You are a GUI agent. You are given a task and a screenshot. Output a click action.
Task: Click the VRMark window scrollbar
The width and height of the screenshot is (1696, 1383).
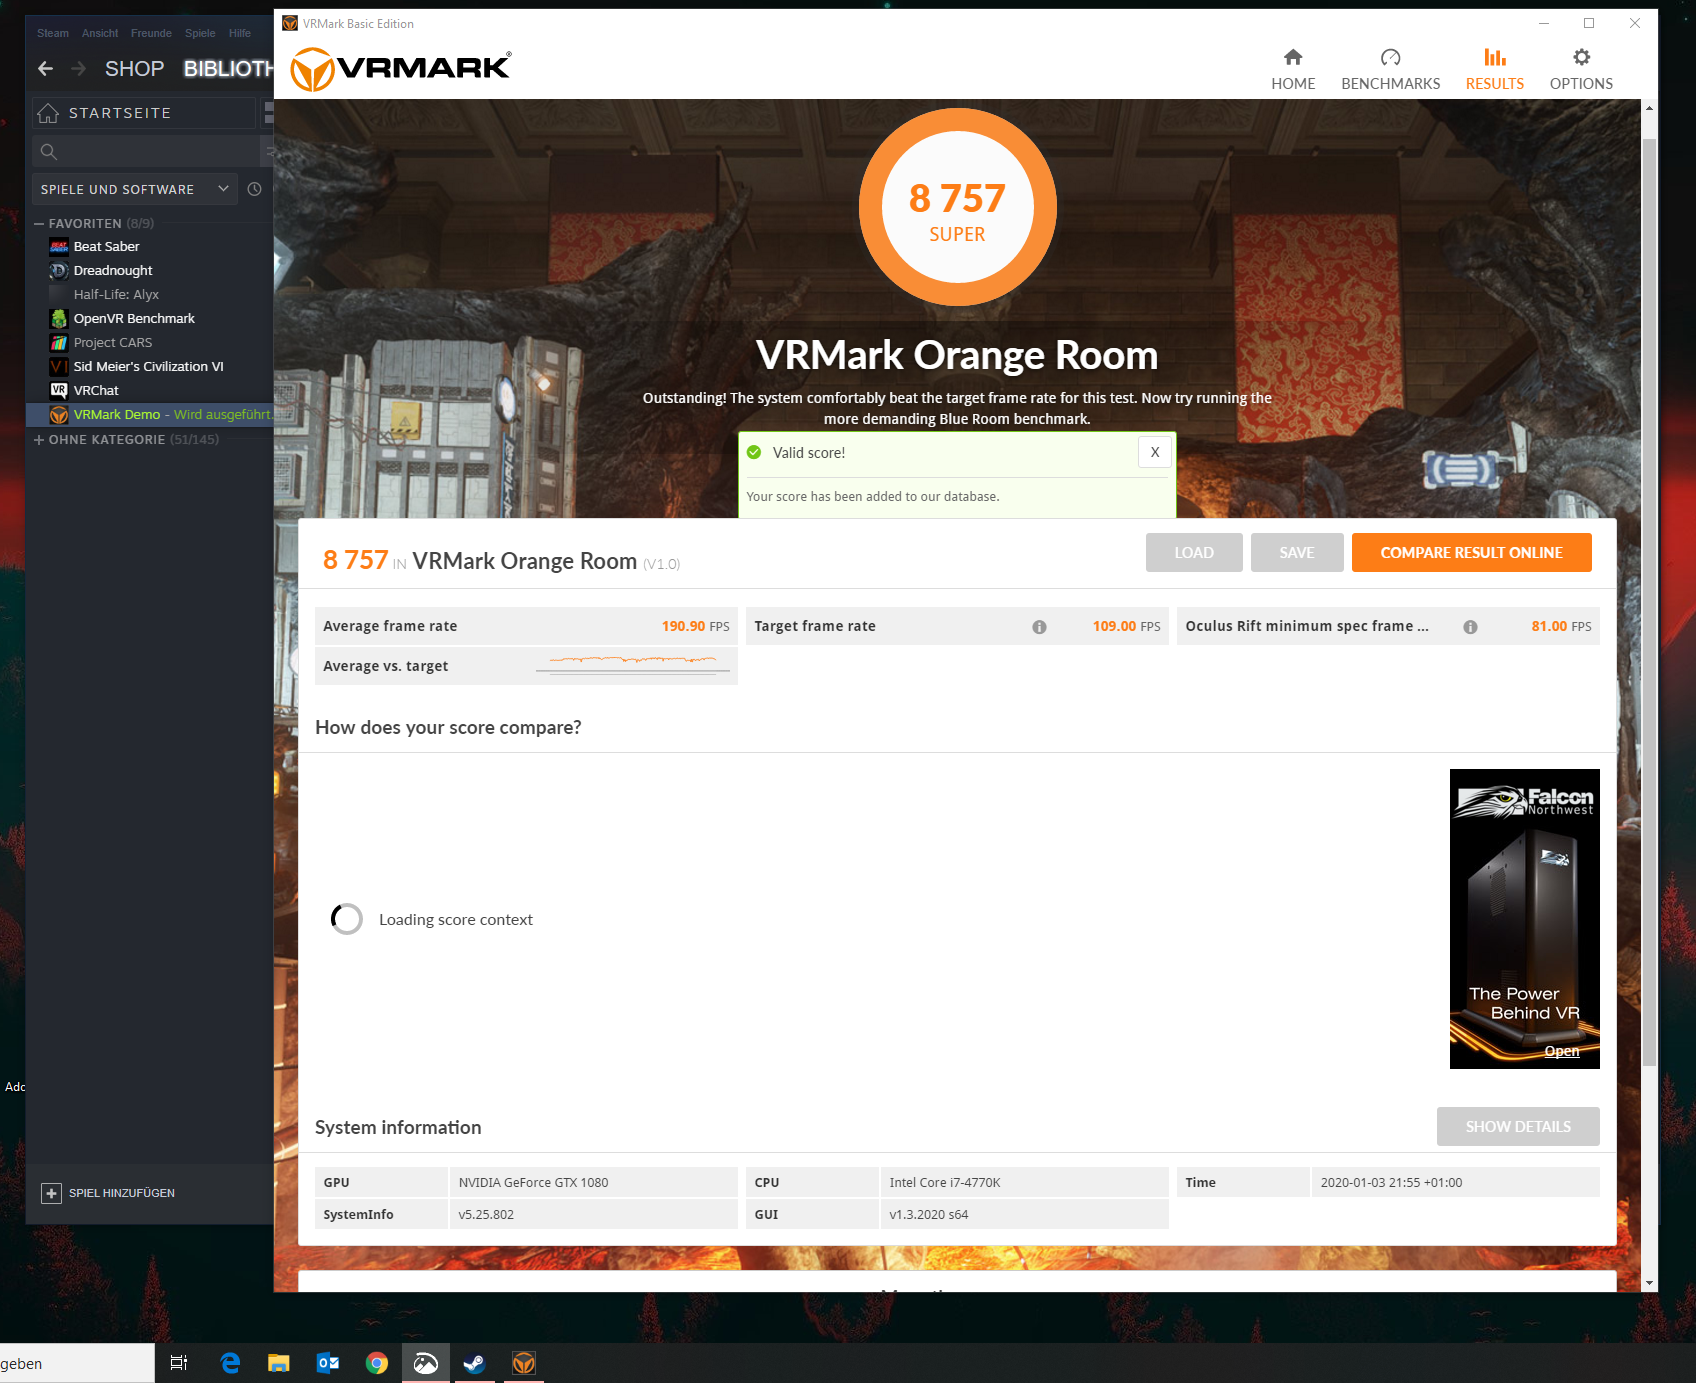(x=1649, y=600)
